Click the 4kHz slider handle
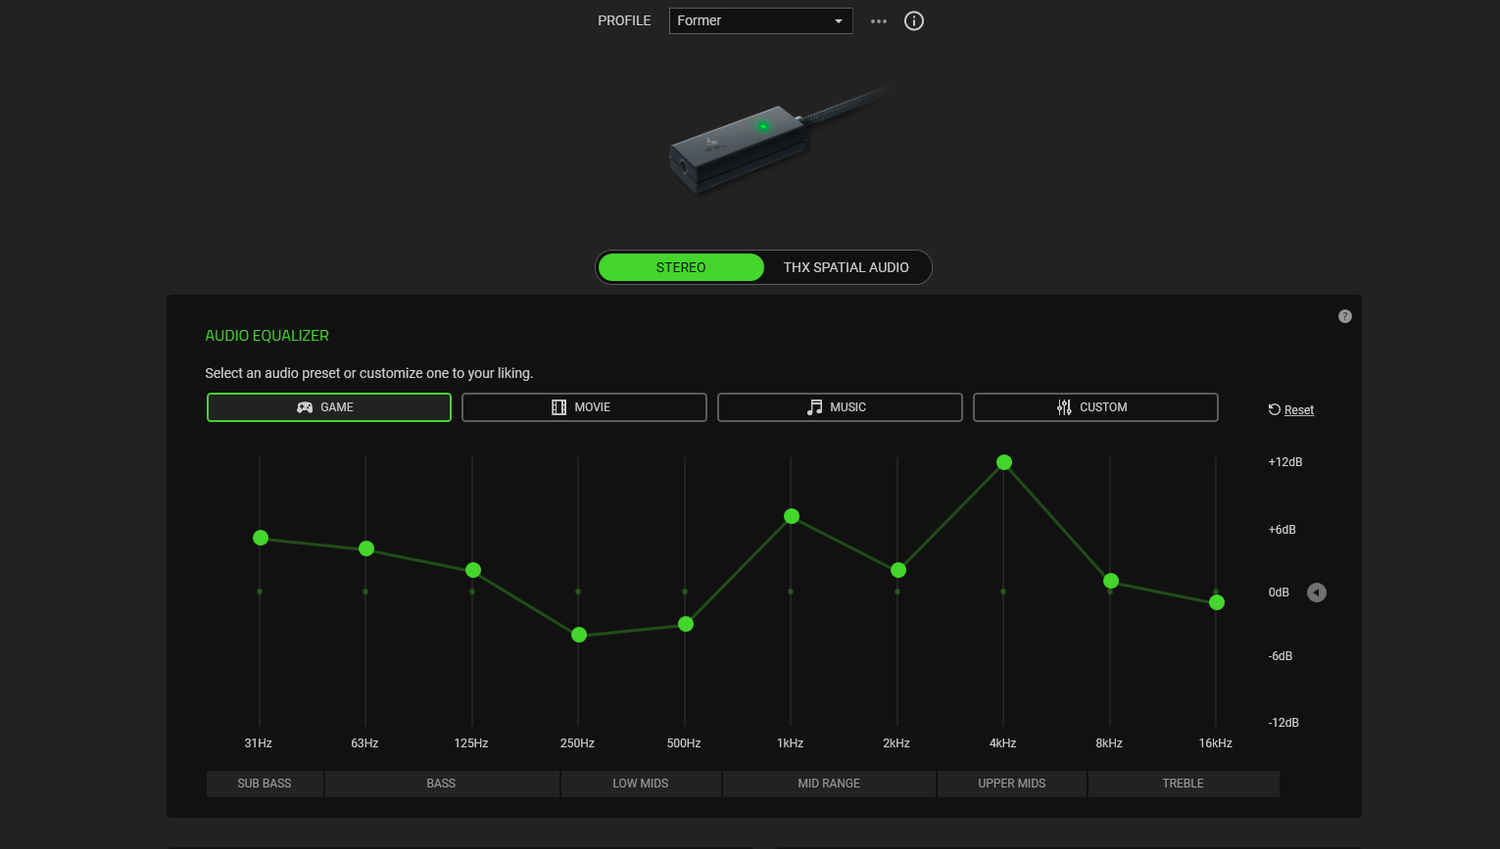Screen dimensions: 1500x849 pyautogui.click(x=1004, y=462)
